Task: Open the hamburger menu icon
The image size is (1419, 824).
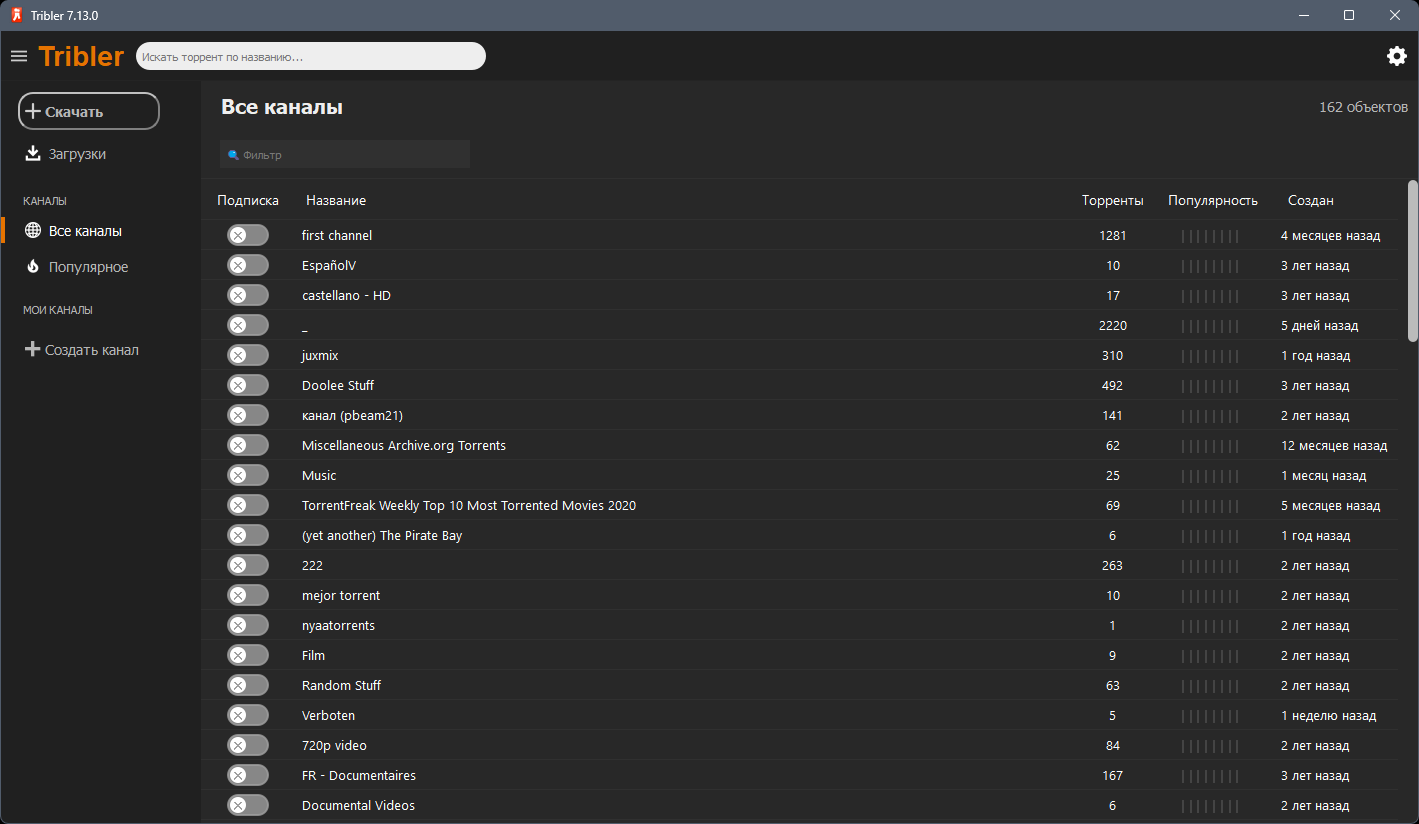Action: tap(19, 56)
